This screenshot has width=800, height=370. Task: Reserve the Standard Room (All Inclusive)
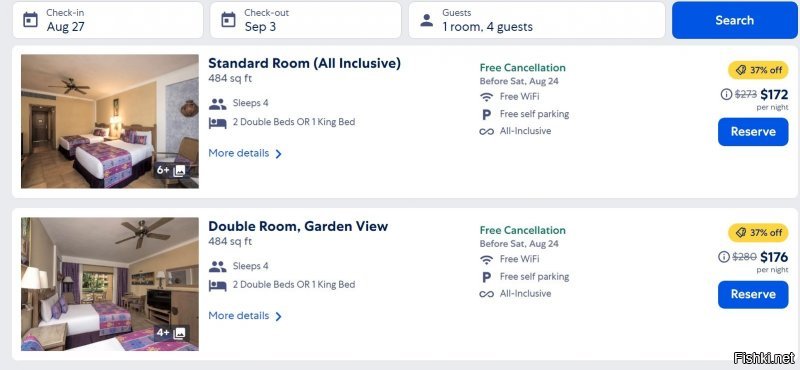pos(753,132)
